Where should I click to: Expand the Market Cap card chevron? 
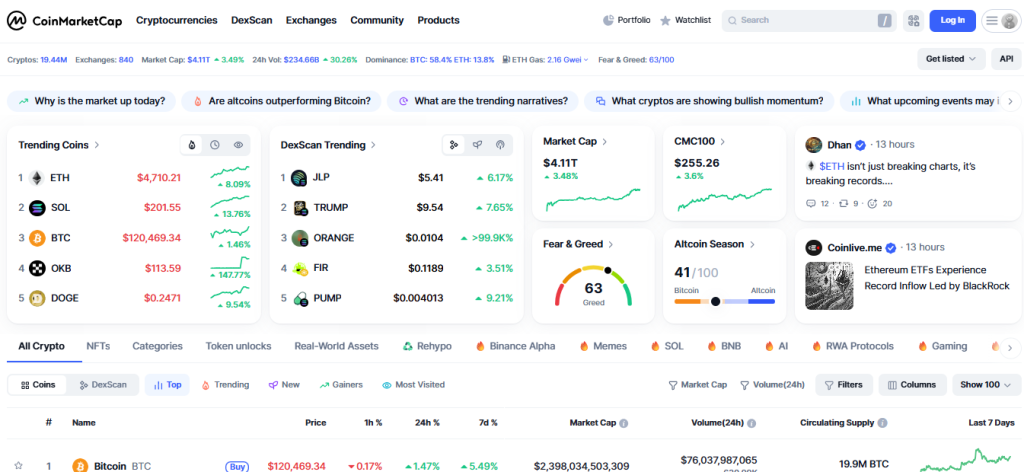coord(604,141)
